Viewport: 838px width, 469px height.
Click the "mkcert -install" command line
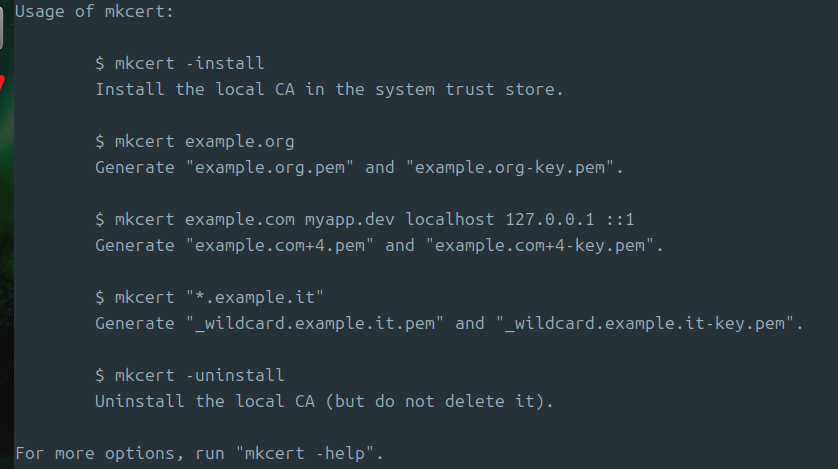tap(180, 63)
